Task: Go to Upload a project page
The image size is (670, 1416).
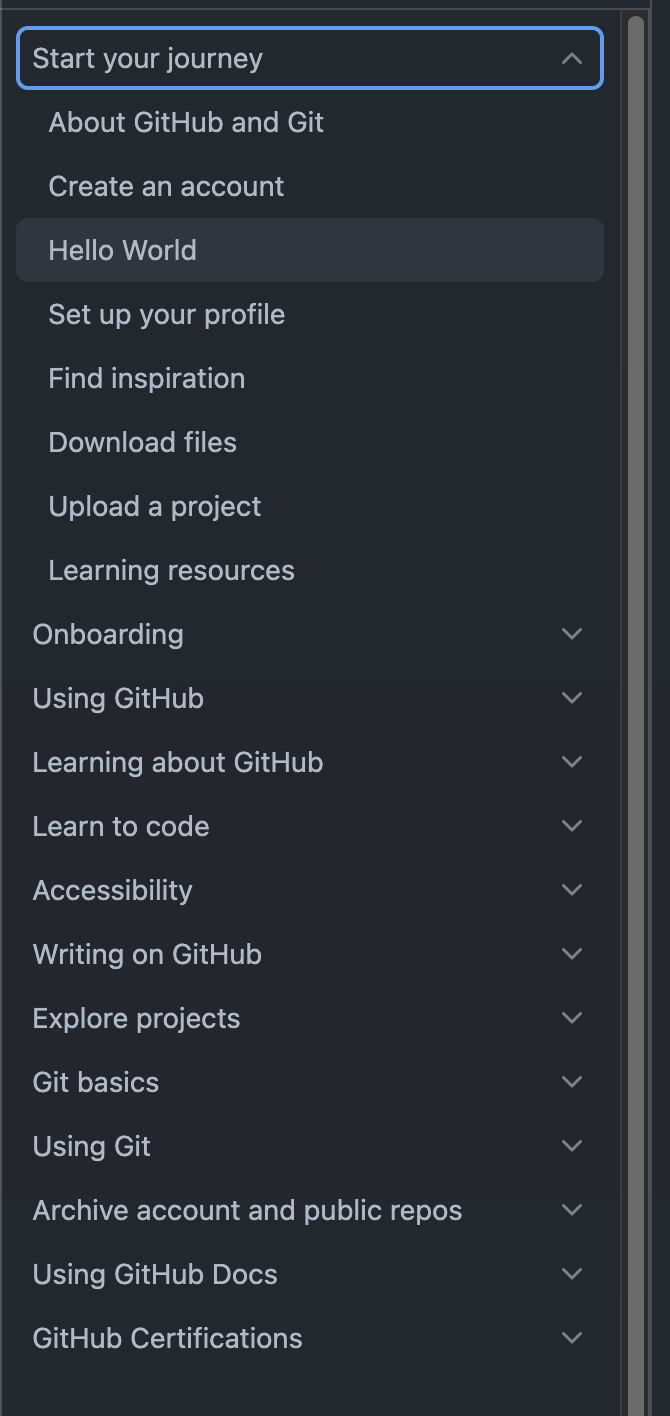Action: coord(154,507)
